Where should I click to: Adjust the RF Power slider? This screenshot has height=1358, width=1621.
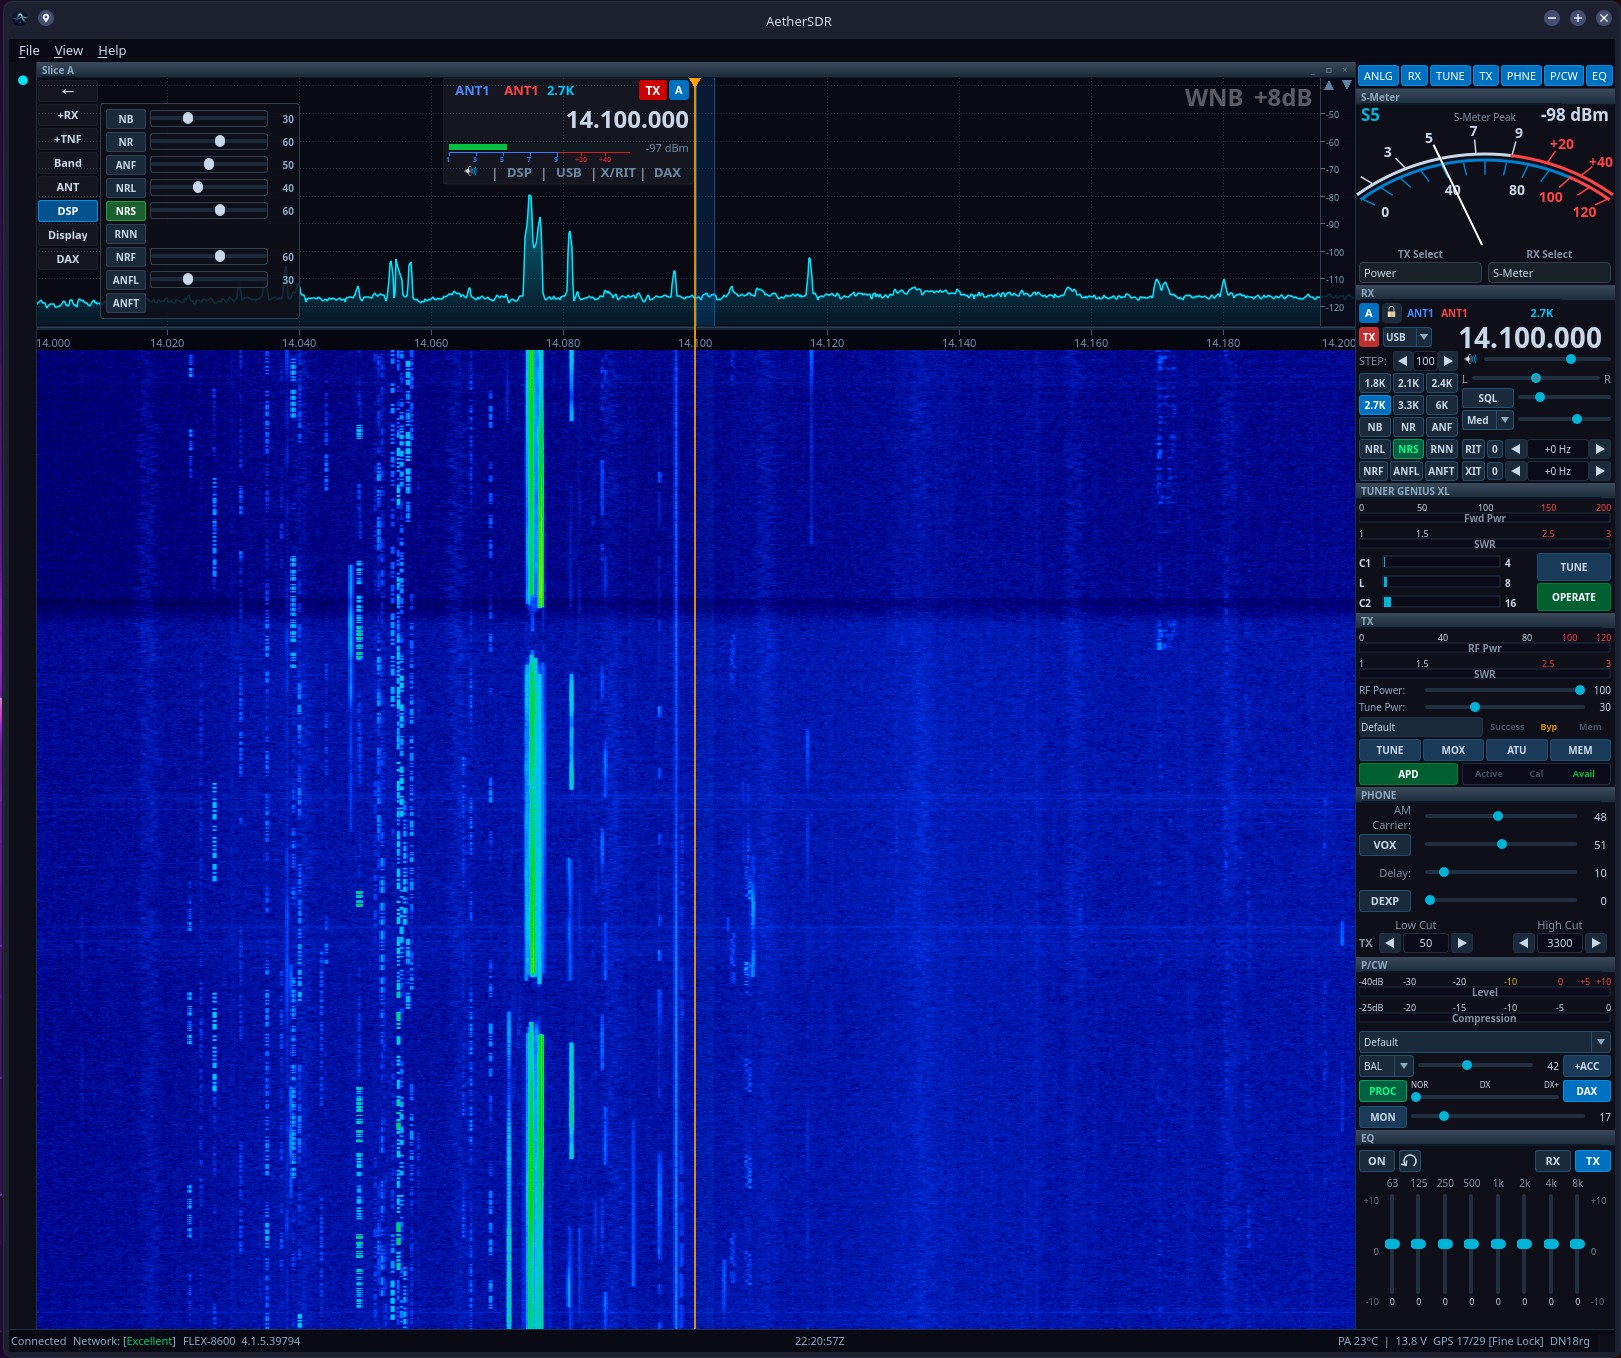pyautogui.click(x=1503, y=690)
